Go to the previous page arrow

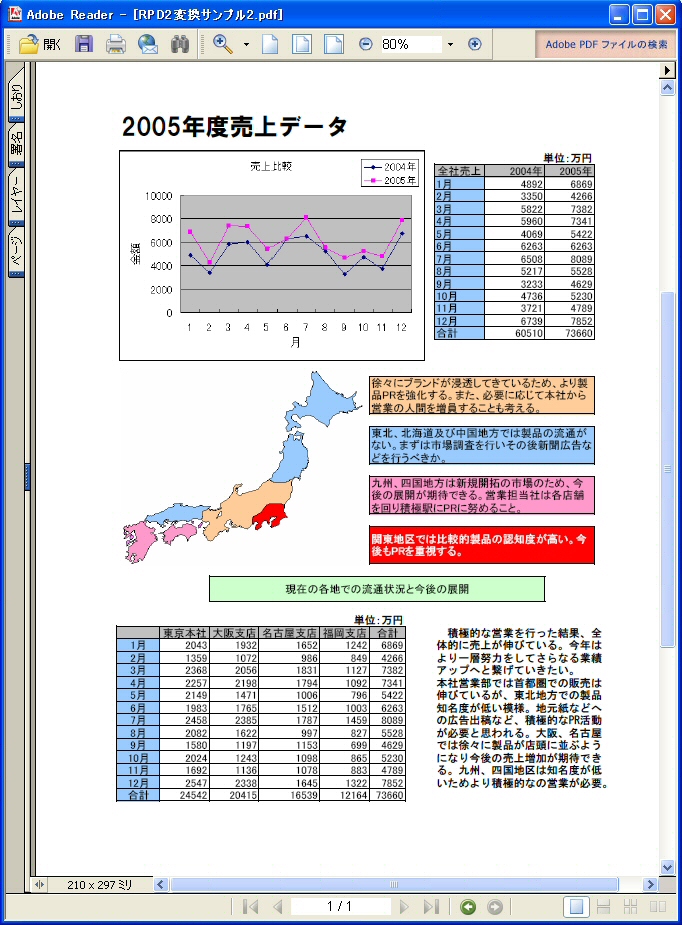pyautogui.click(x=277, y=907)
